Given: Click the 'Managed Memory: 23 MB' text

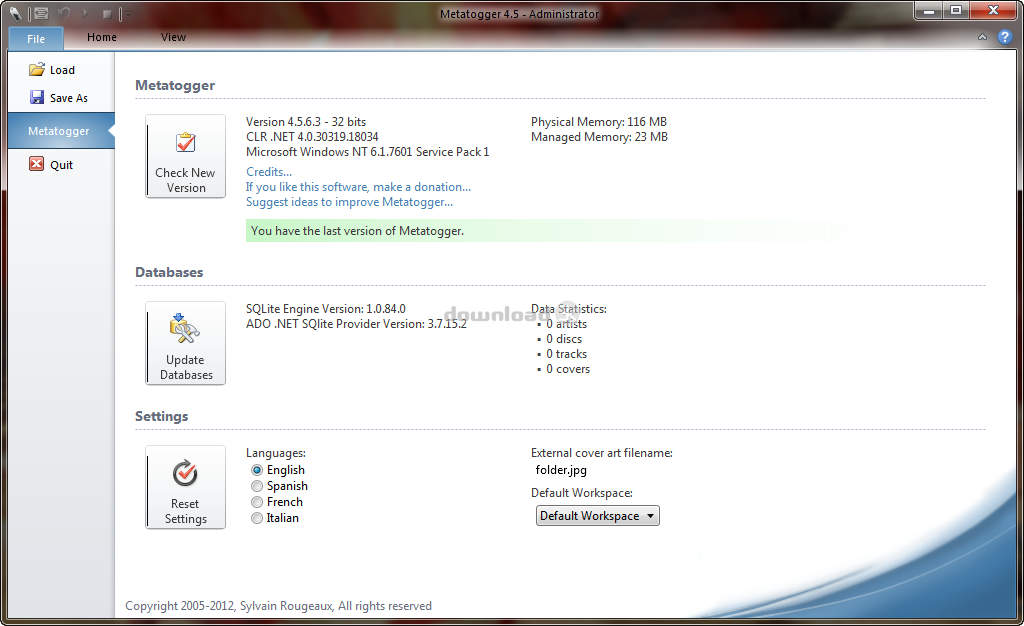Looking at the screenshot, I should tap(600, 136).
